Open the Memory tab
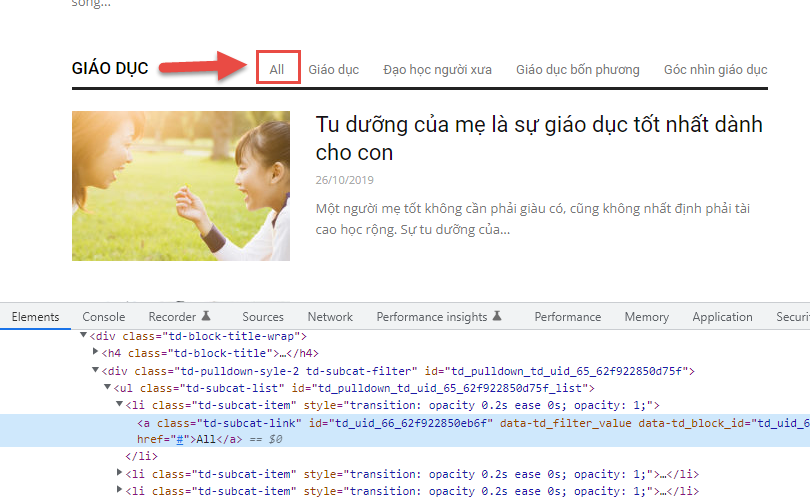This screenshot has height=502, width=810. [646, 317]
